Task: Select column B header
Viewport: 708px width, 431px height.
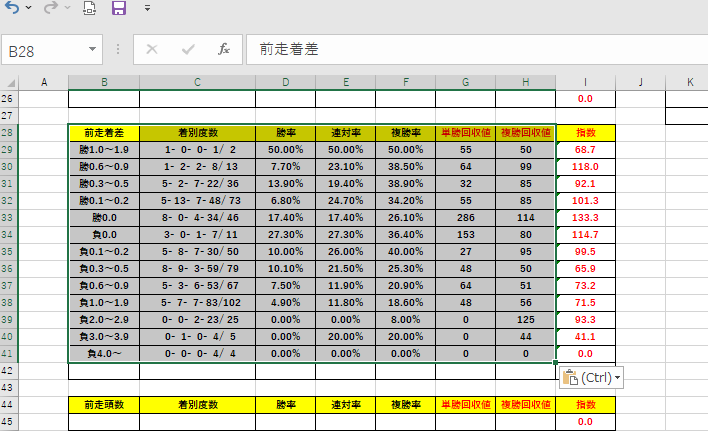Action: [104, 82]
